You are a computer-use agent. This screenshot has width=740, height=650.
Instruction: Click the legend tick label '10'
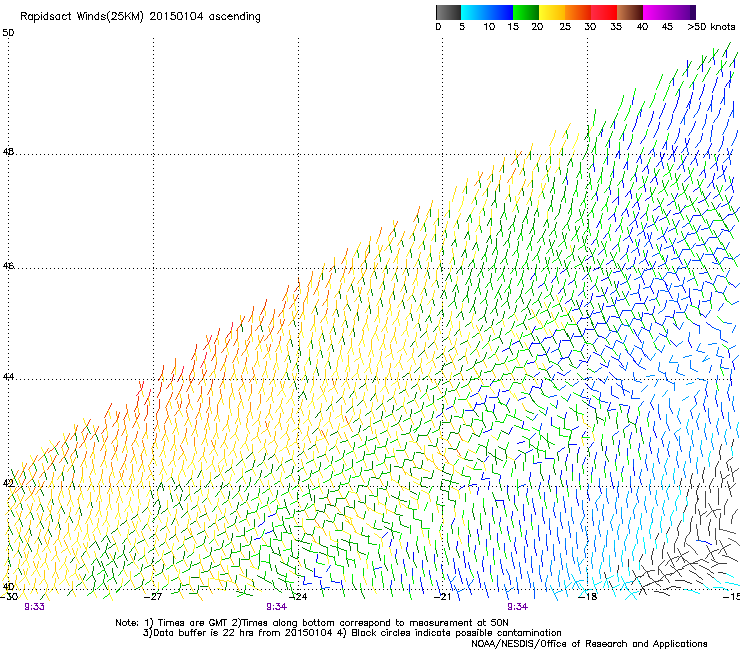pos(489,27)
